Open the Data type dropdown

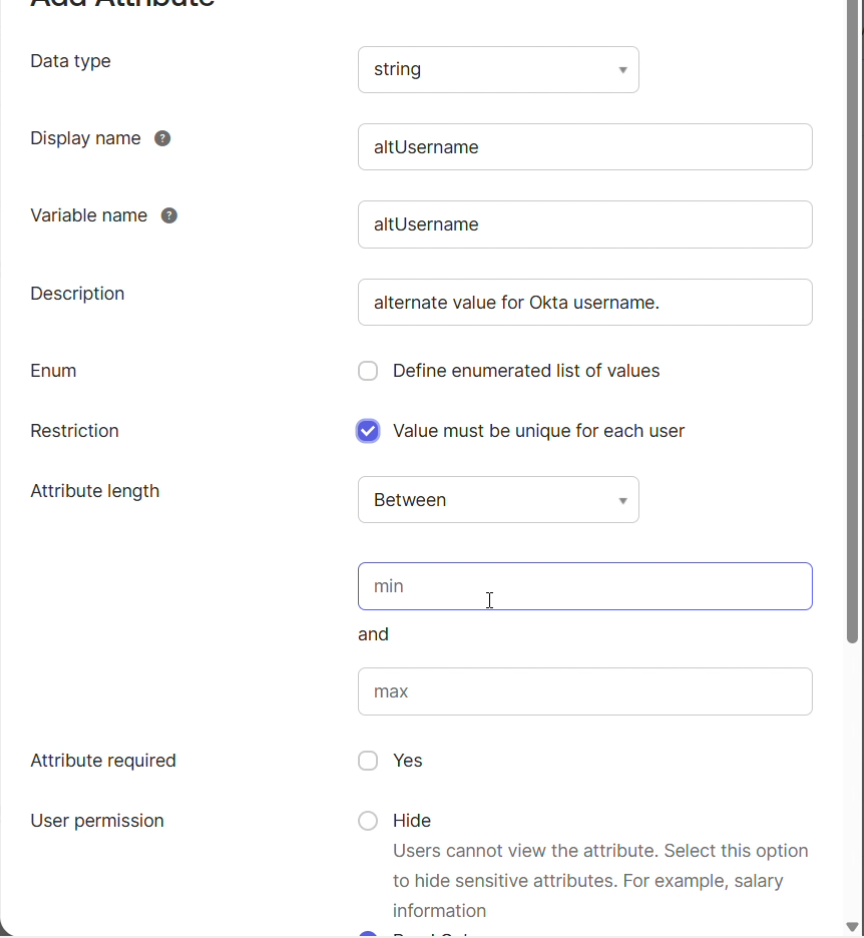[498, 70]
